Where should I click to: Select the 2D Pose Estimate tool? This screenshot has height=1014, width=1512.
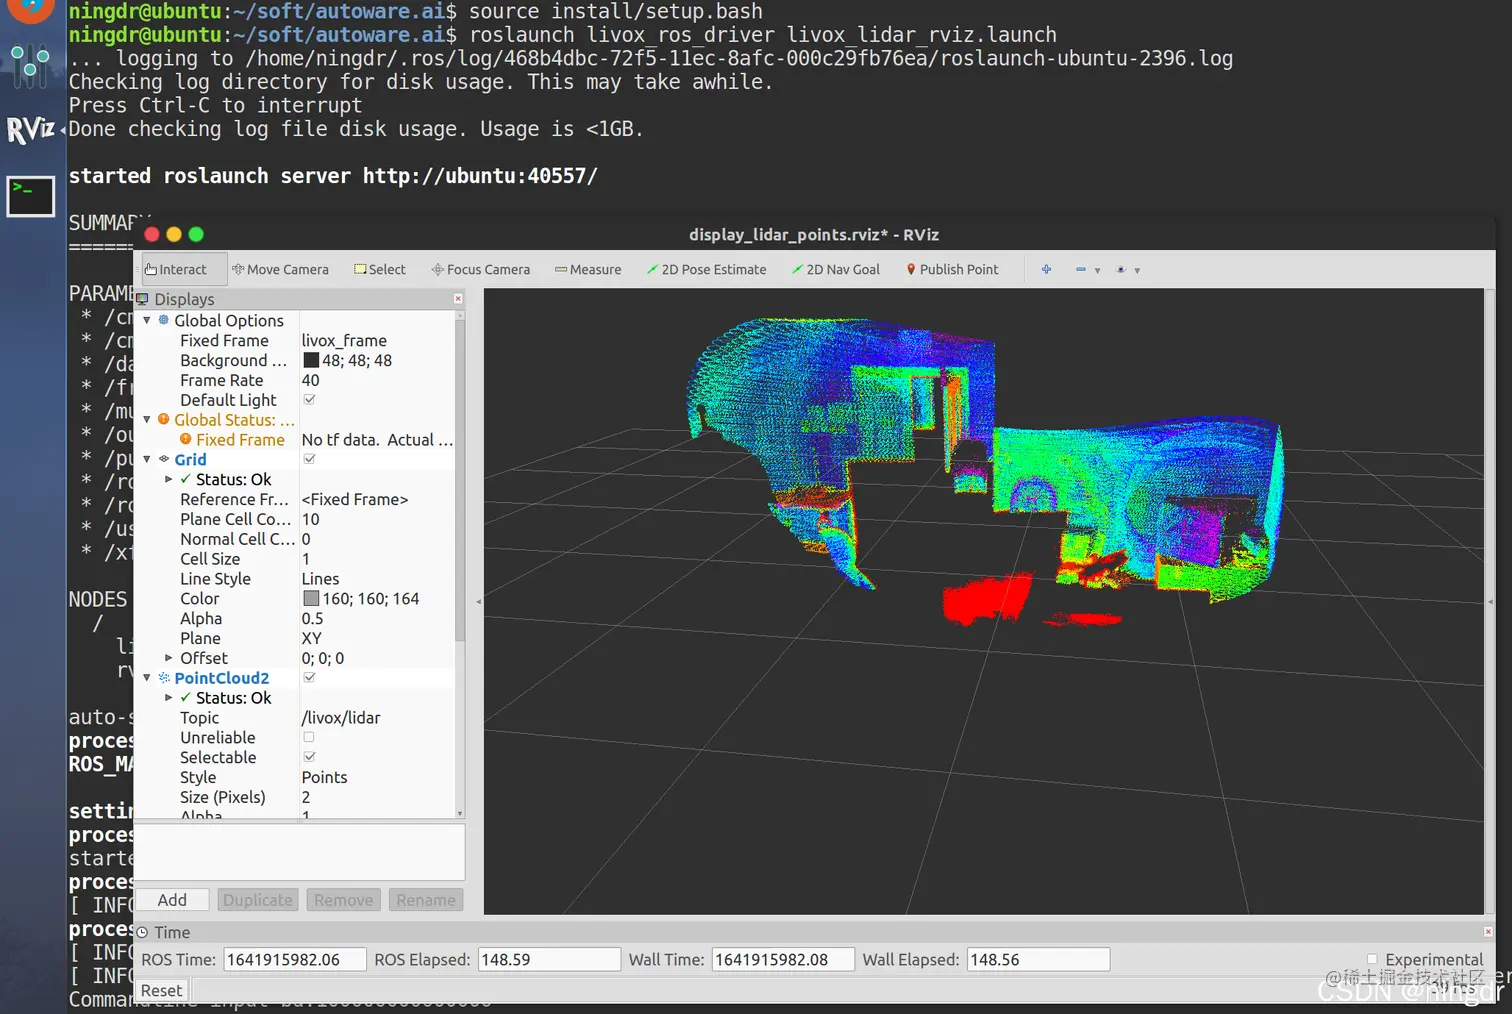[706, 269]
